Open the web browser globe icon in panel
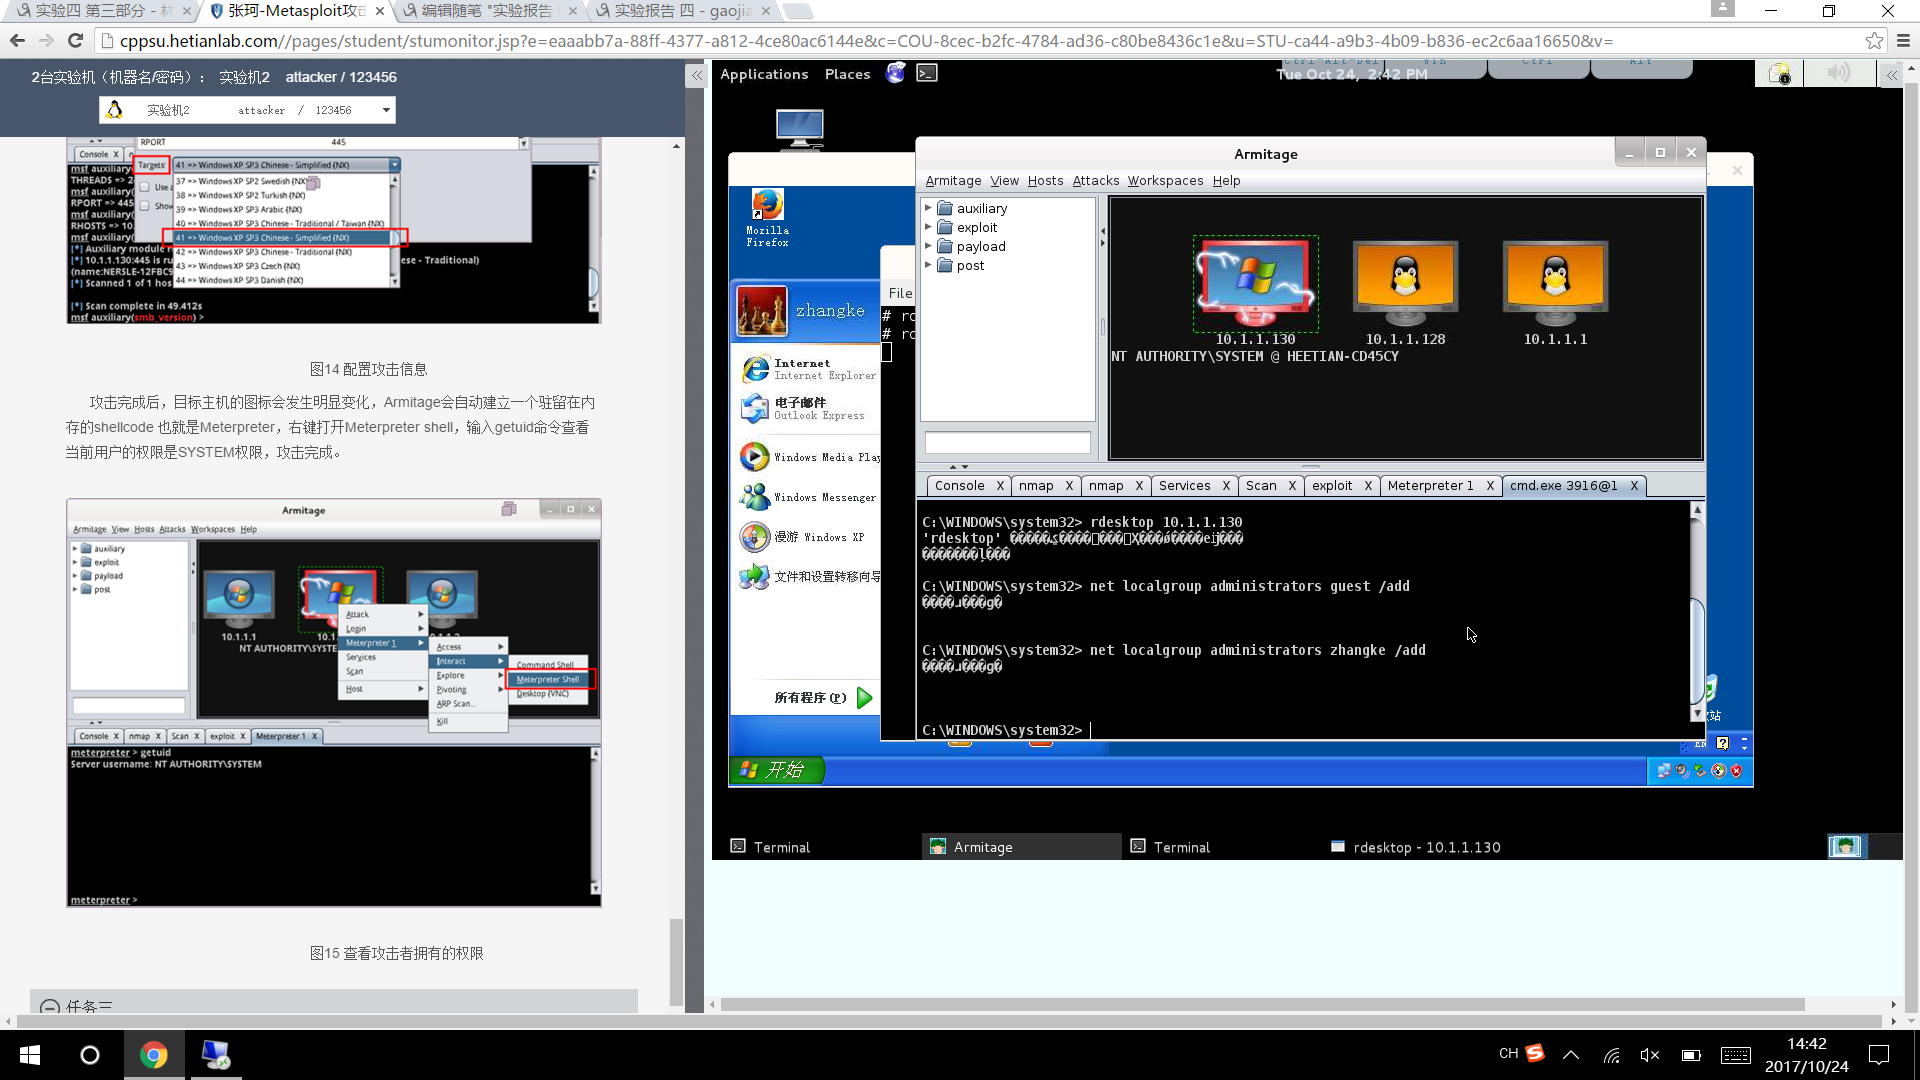Image resolution: width=1920 pixels, height=1080 pixels. 895,73
